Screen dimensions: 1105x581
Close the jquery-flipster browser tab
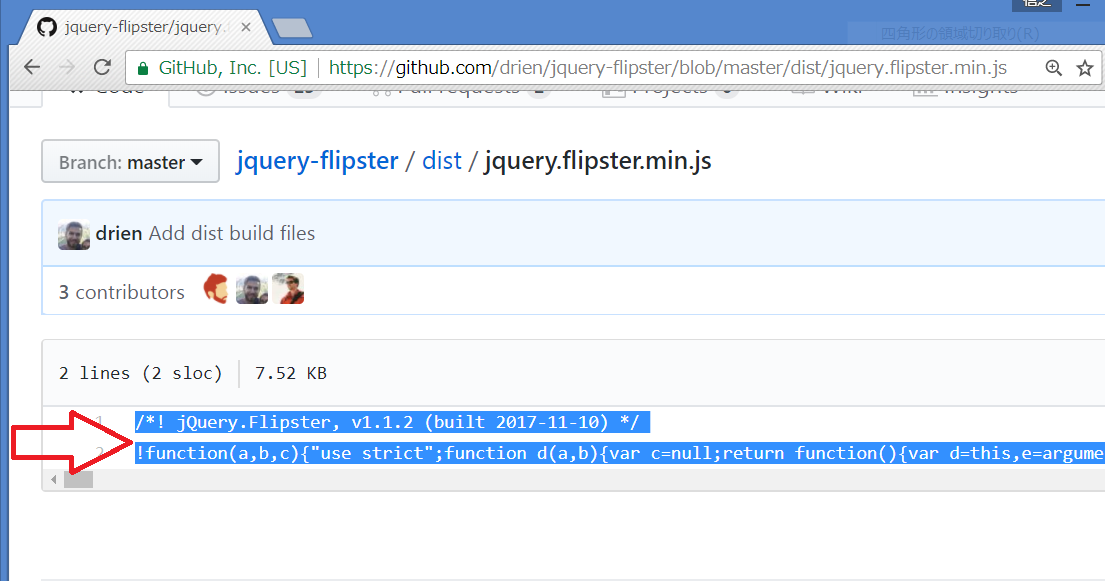coord(246,27)
